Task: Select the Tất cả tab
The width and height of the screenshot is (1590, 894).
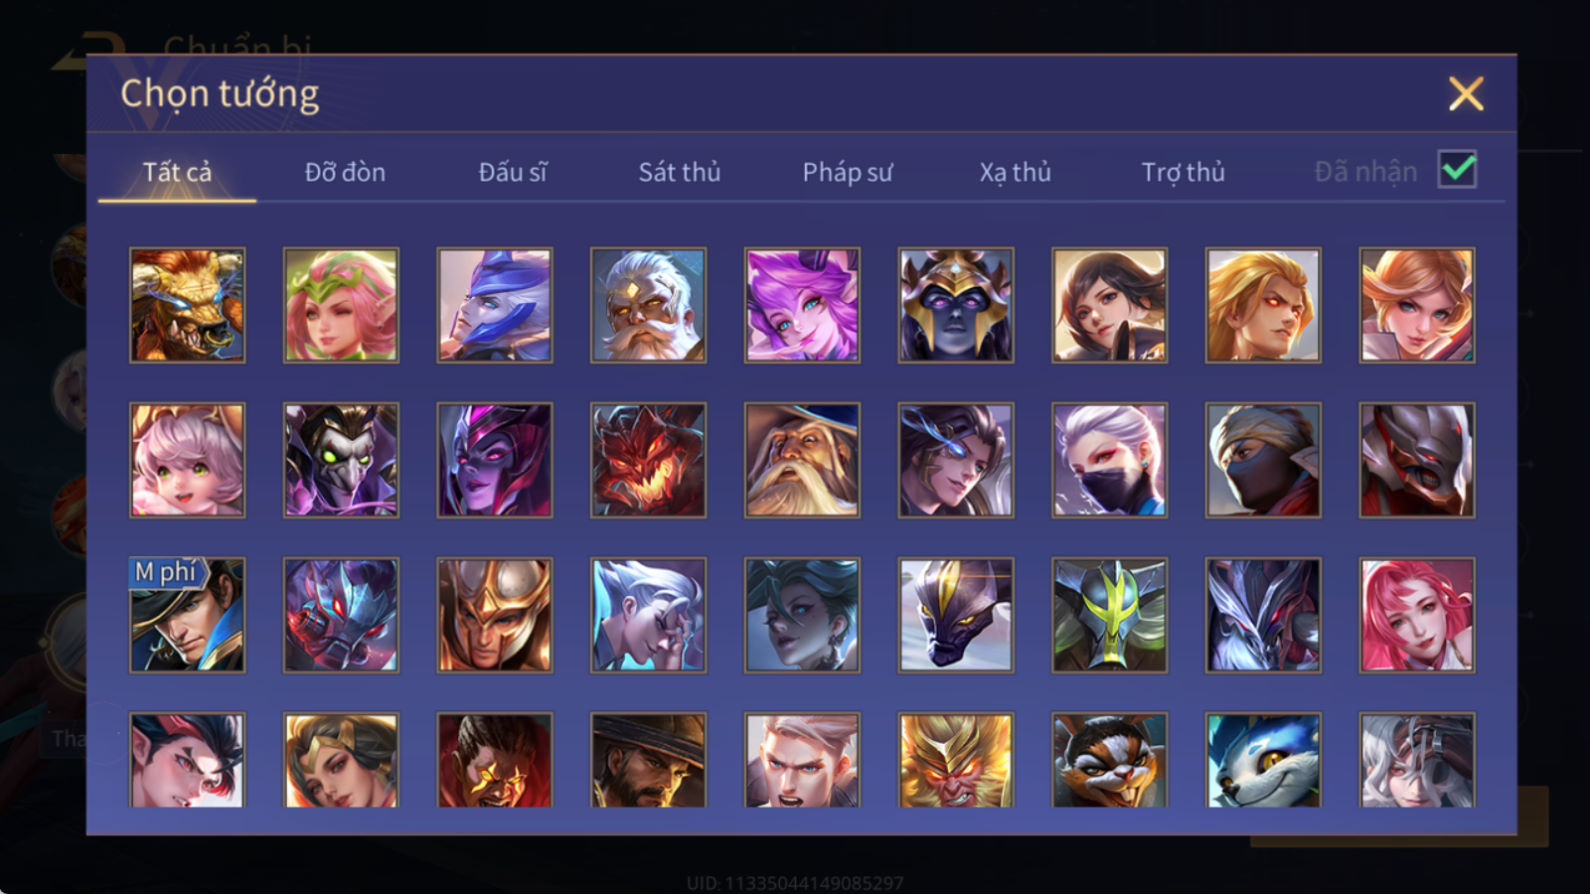Action: (177, 172)
